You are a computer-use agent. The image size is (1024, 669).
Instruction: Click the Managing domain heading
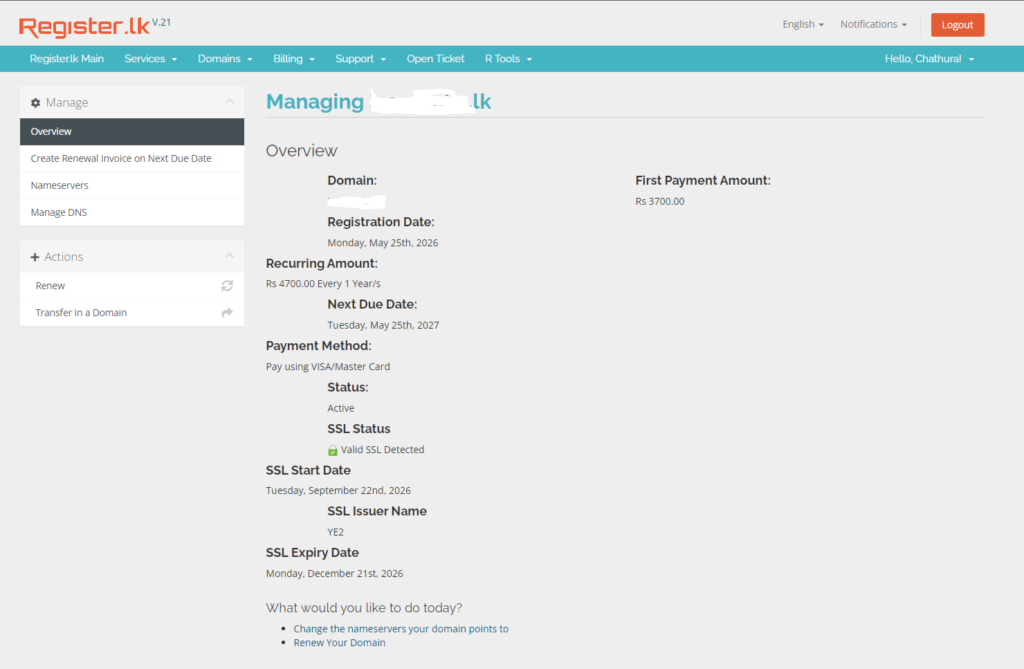coord(378,101)
